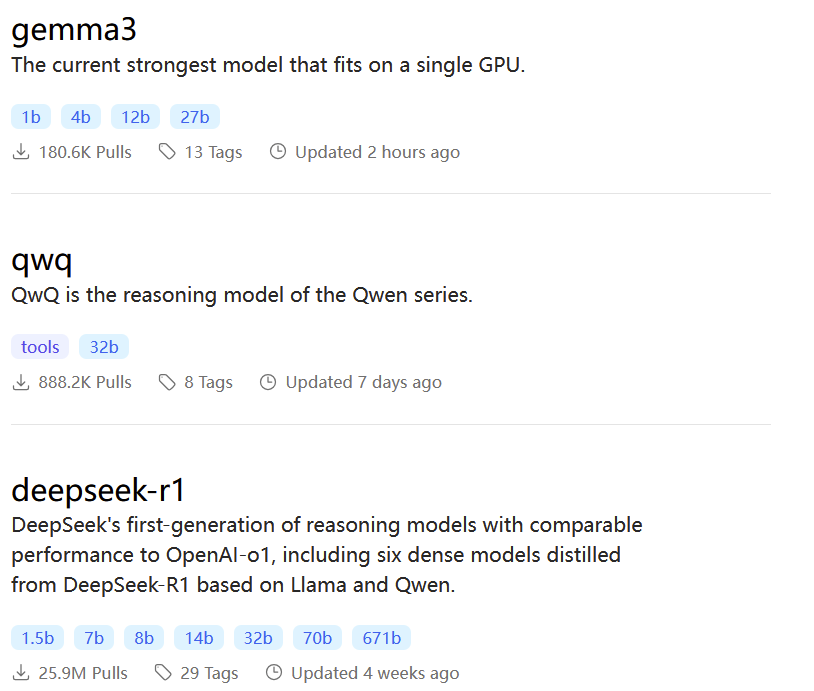Click the clock icon near Updated 2 hours ago

[x=277, y=151]
